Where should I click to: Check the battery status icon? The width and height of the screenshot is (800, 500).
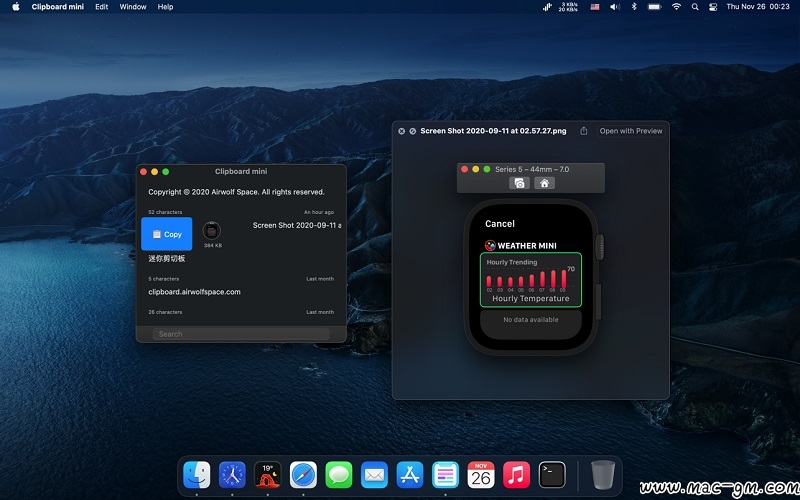pyautogui.click(x=655, y=7)
